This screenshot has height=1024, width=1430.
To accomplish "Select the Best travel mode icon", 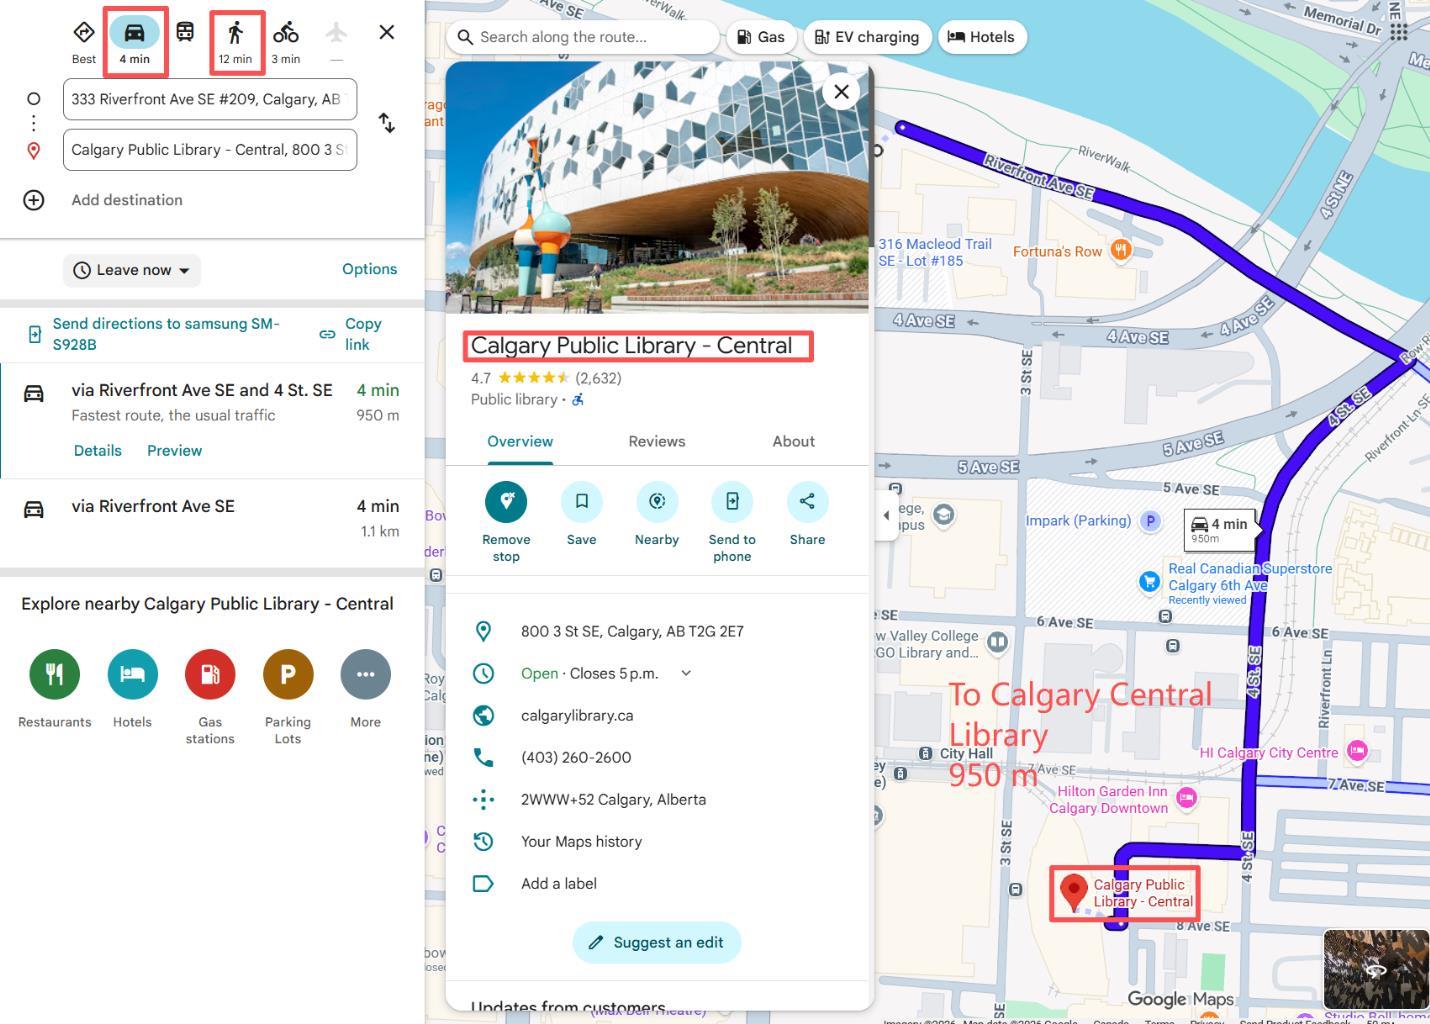I will click(84, 41).
